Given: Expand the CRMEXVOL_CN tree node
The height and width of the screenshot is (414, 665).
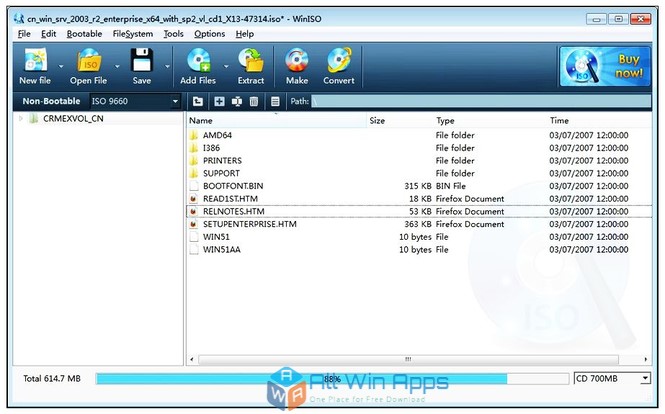Looking at the screenshot, I should tap(20, 119).
